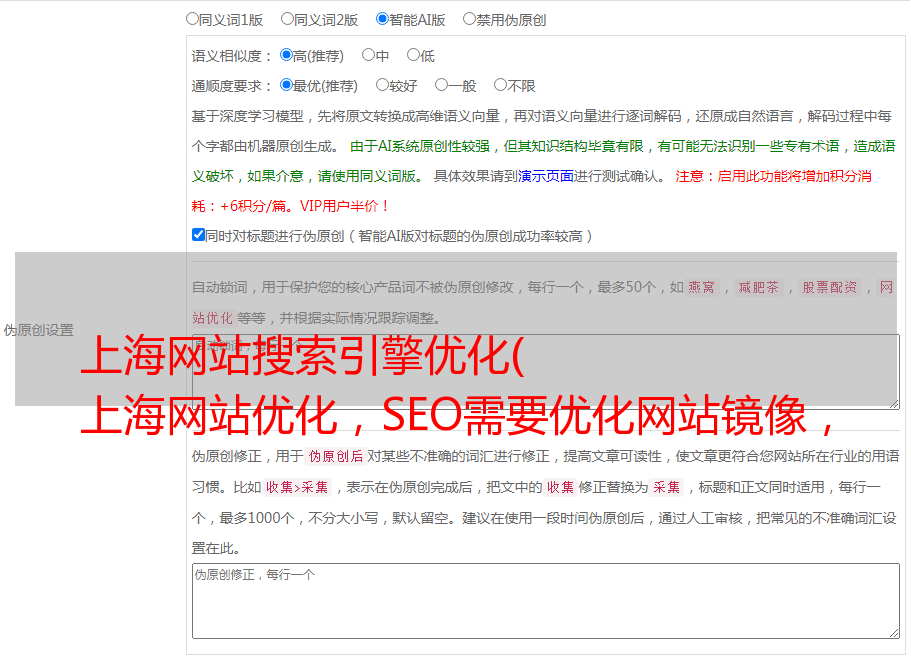Grab the 自动锁词 textarea resize handle
911x658 pixels.
click(894, 404)
